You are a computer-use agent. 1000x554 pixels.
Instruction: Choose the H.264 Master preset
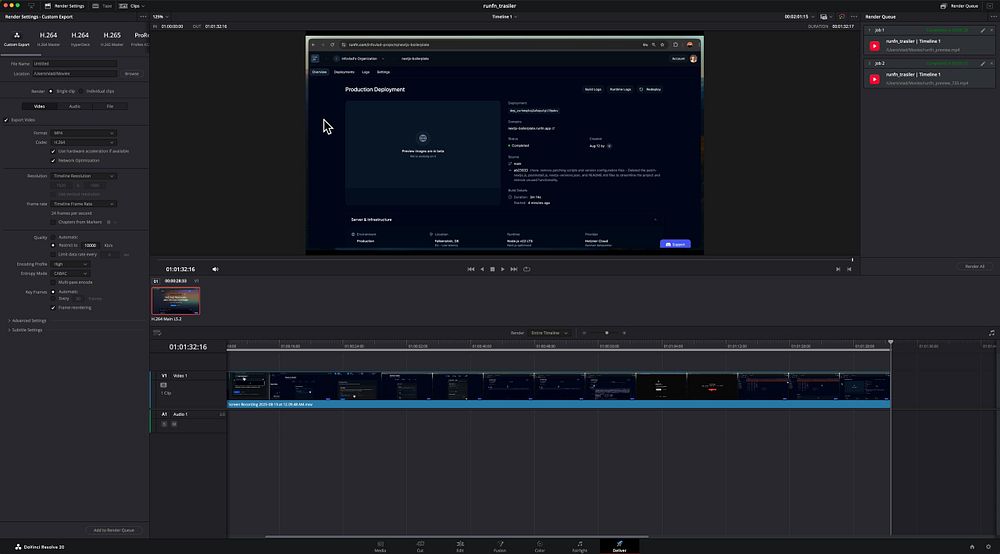[48, 39]
